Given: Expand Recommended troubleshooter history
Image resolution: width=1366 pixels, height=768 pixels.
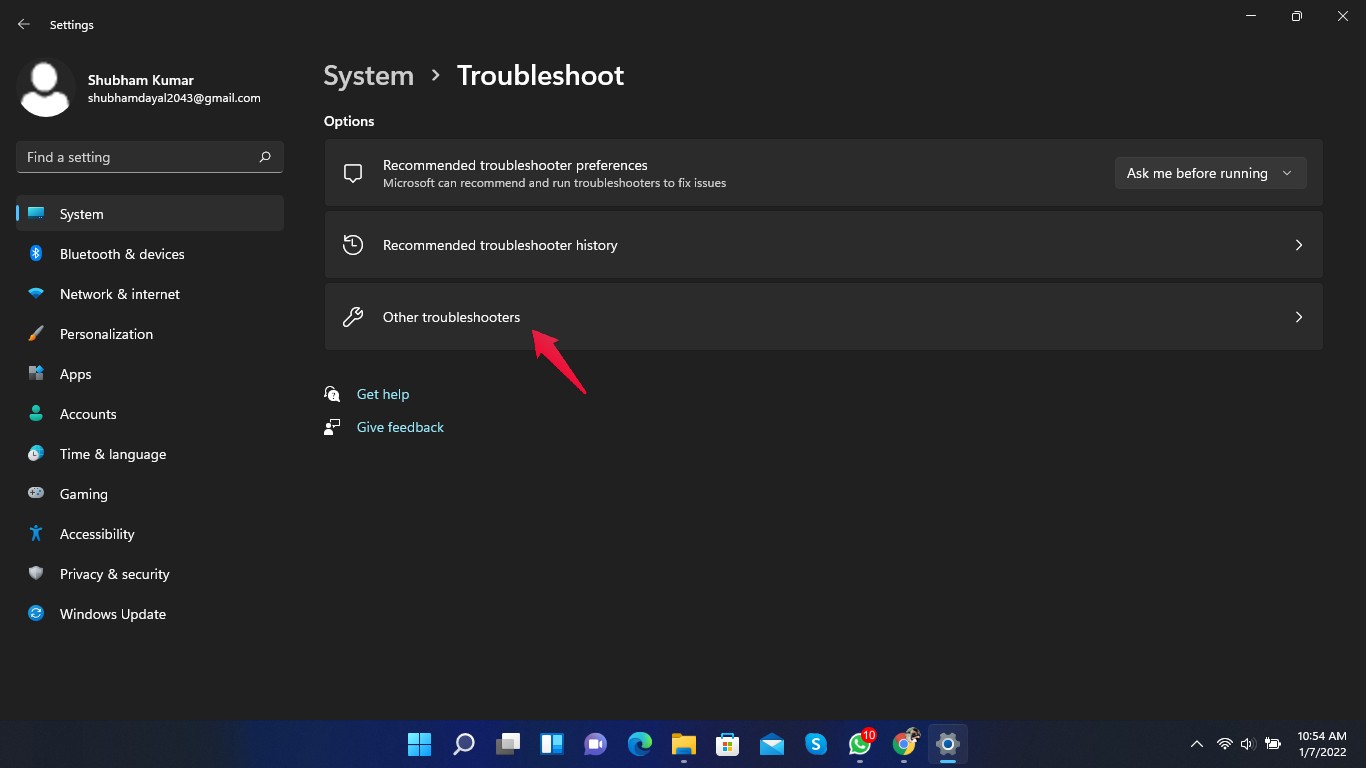Looking at the screenshot, I should click(823, 245).
